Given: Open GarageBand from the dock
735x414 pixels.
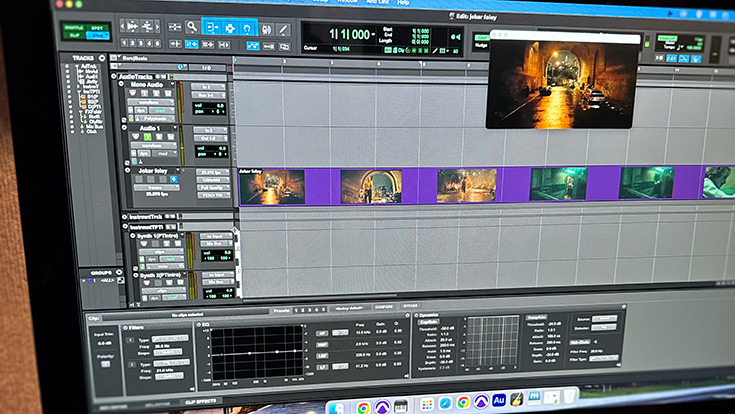Looking at the screenshot, I should click(x=516, y=400).
